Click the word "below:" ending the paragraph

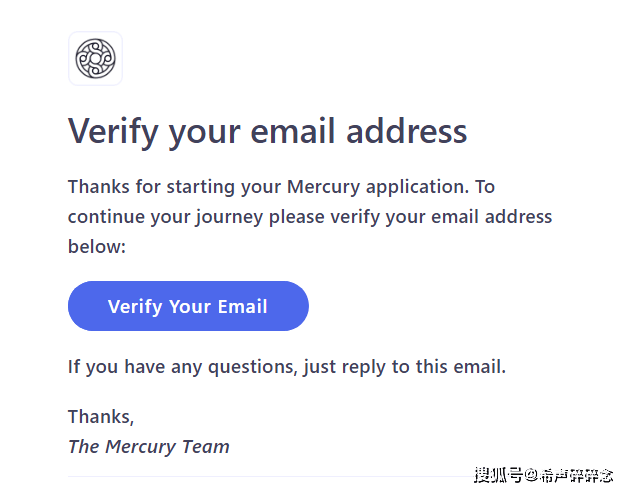[x=96, y=246]
